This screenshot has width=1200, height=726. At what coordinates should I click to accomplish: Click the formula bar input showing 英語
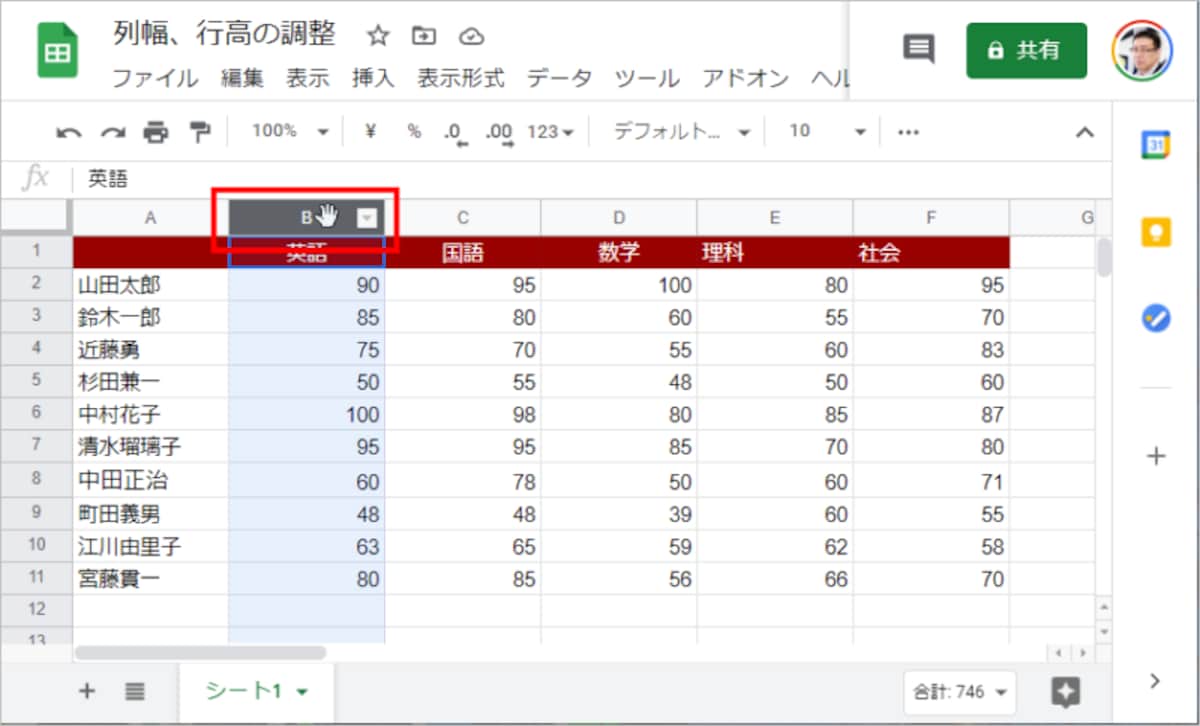(x=590, y=179)
